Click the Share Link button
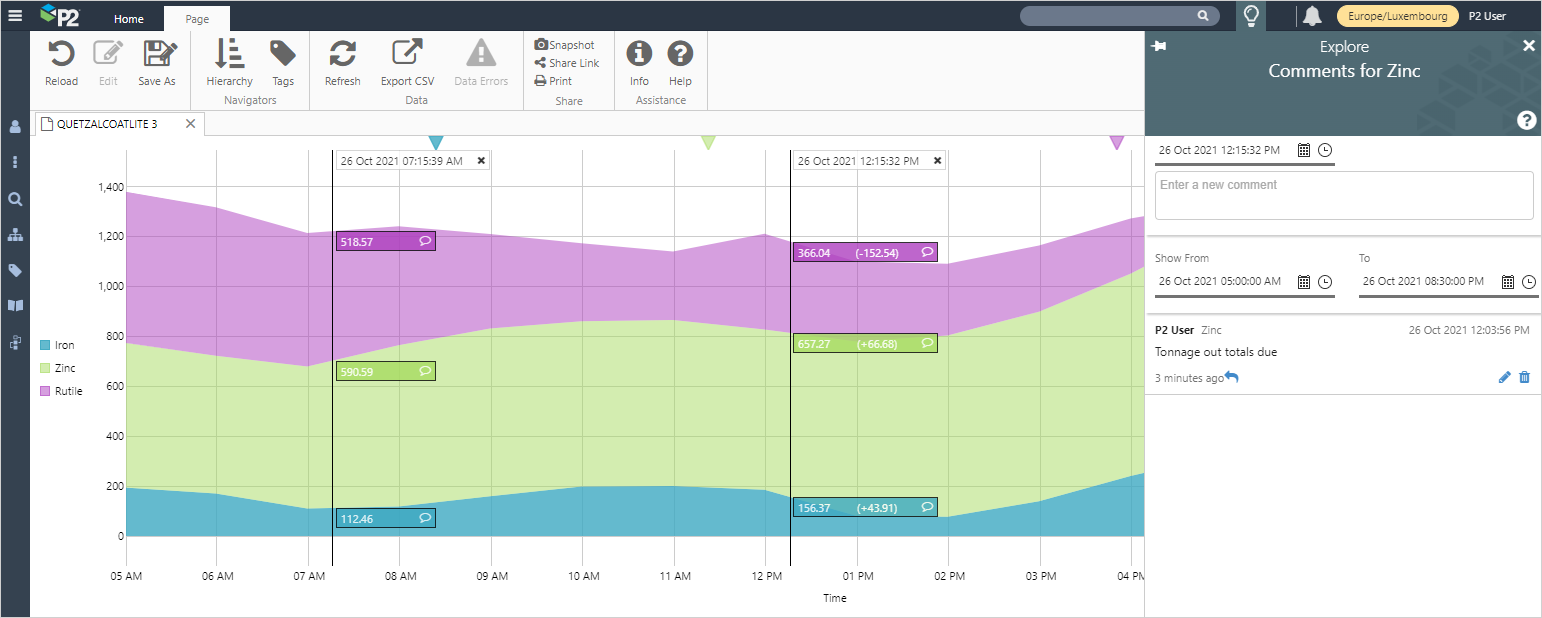 pyautogui.click(x=567, y=63)
